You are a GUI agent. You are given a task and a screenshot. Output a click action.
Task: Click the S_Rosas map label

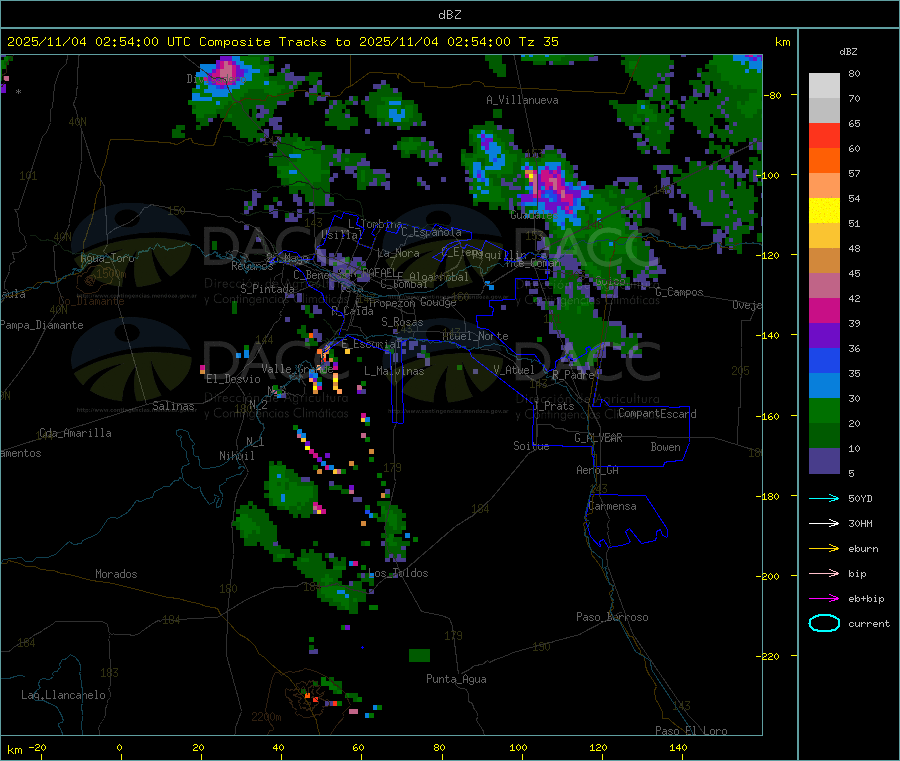tap(402, 322)
